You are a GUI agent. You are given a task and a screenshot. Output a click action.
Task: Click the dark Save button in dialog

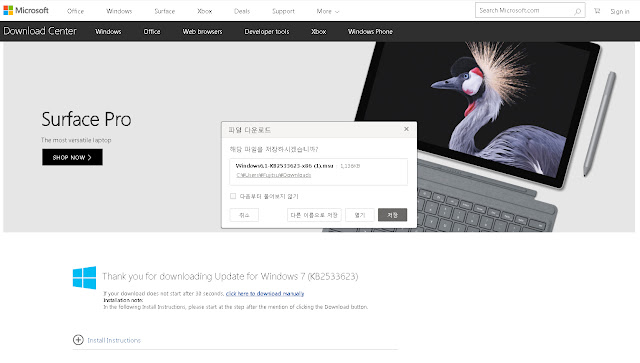pyautogui.click(x=392, y=215)
